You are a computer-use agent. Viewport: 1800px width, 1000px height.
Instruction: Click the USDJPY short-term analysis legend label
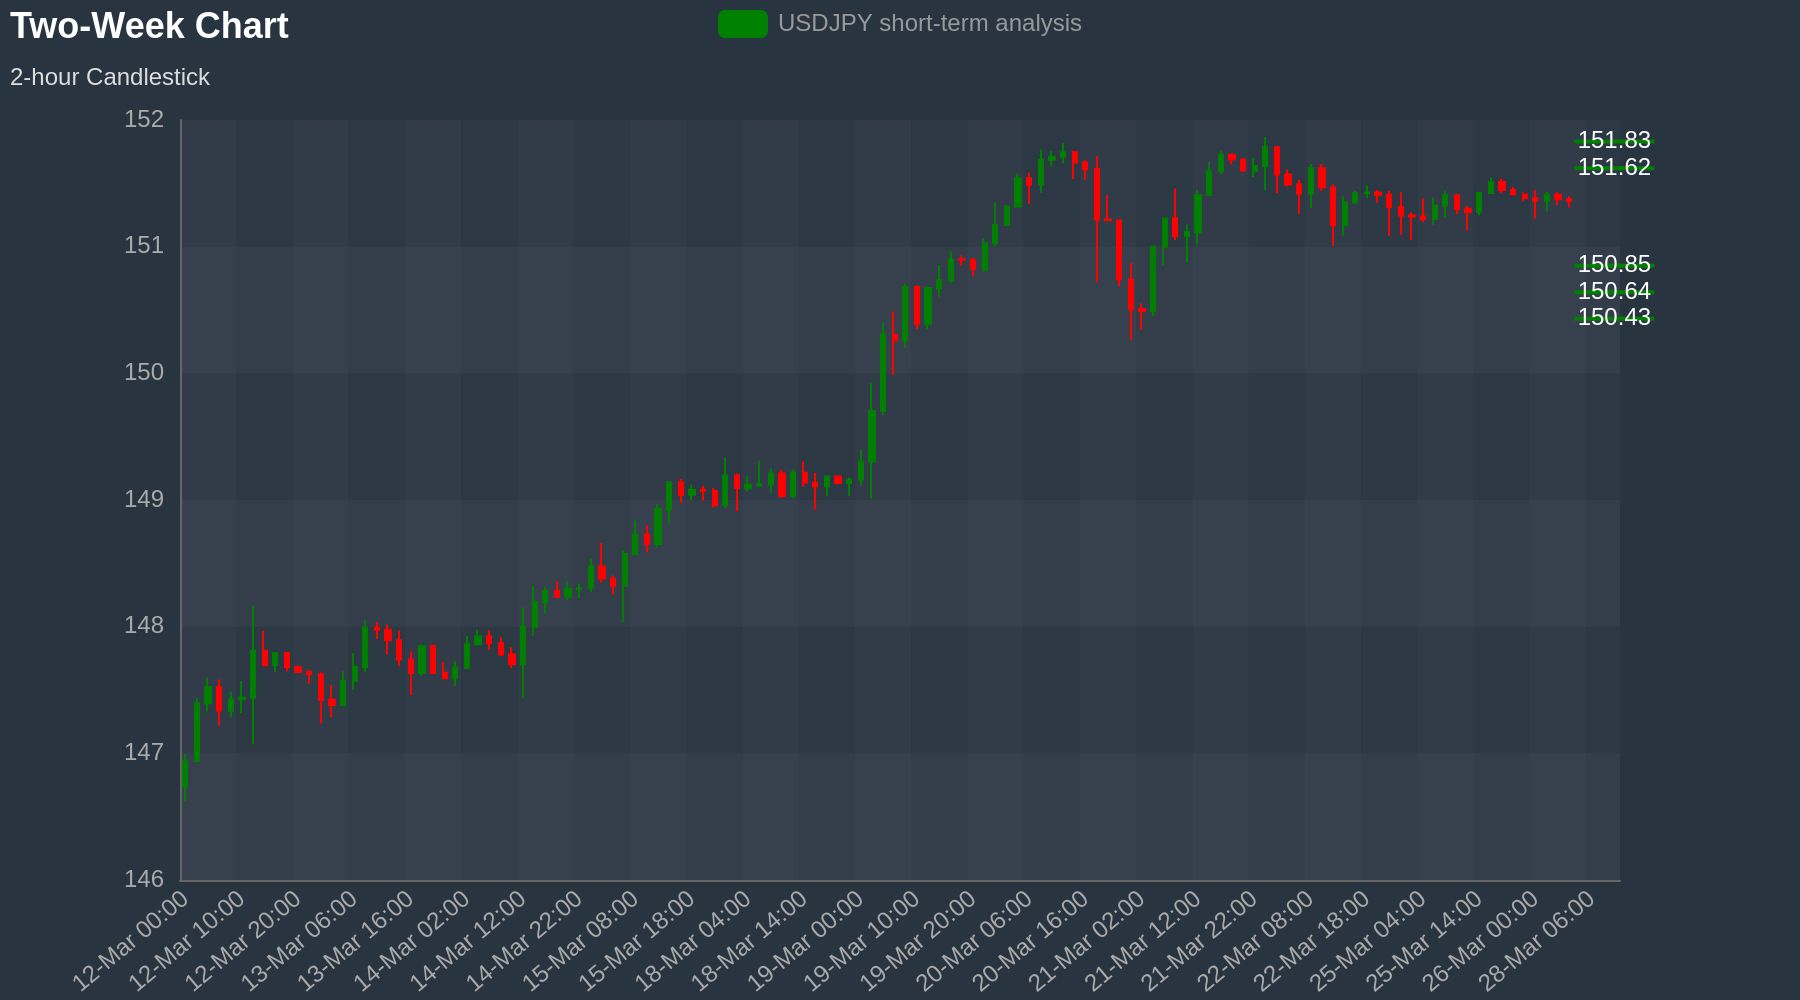930,23
